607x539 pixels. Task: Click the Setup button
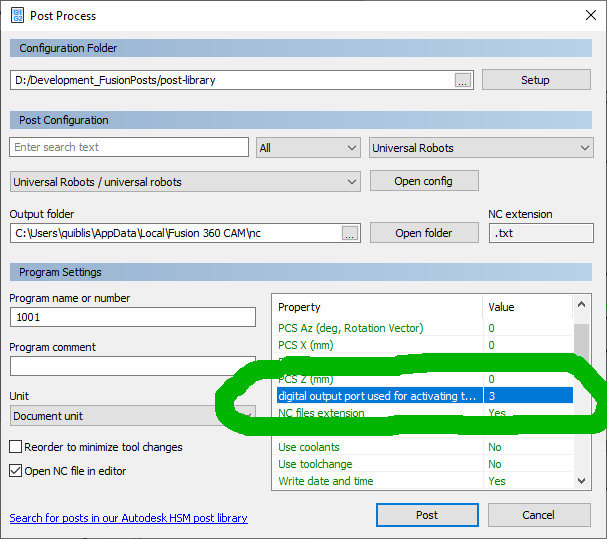(535, 80)
